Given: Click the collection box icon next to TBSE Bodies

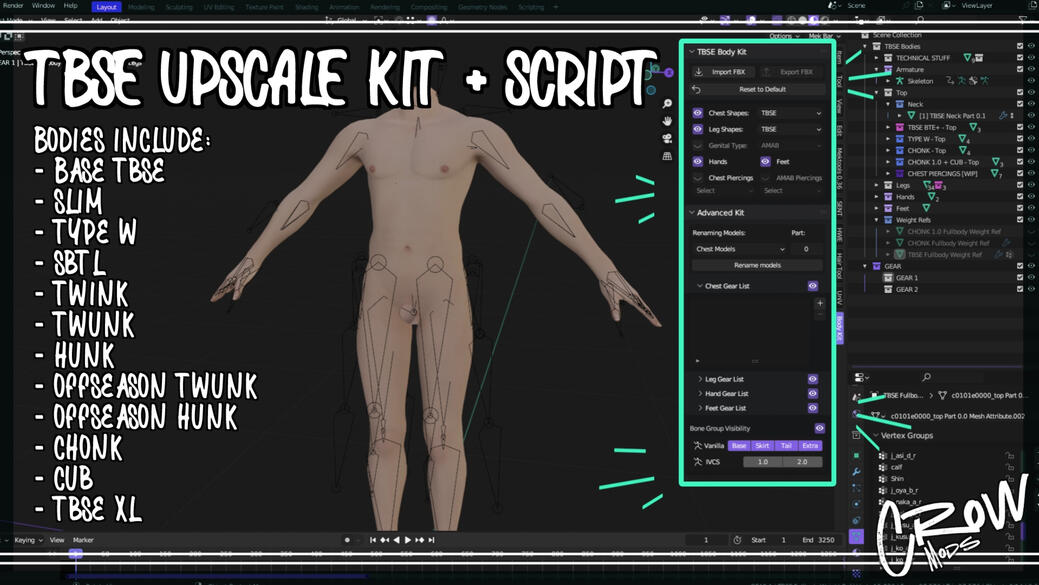Looking at the screenshot, I should pos(876,47).
